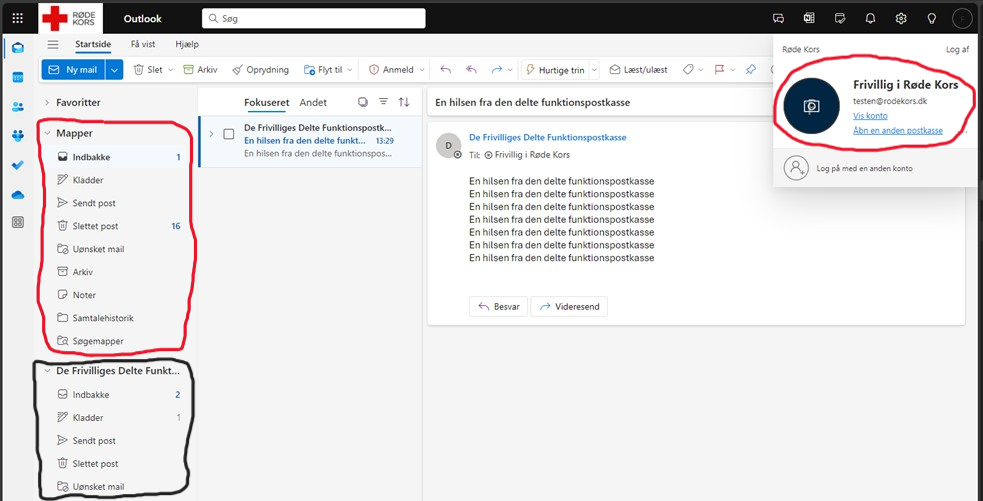
Task: Open Mail from the left rail
Action: [x=18, y=48]
